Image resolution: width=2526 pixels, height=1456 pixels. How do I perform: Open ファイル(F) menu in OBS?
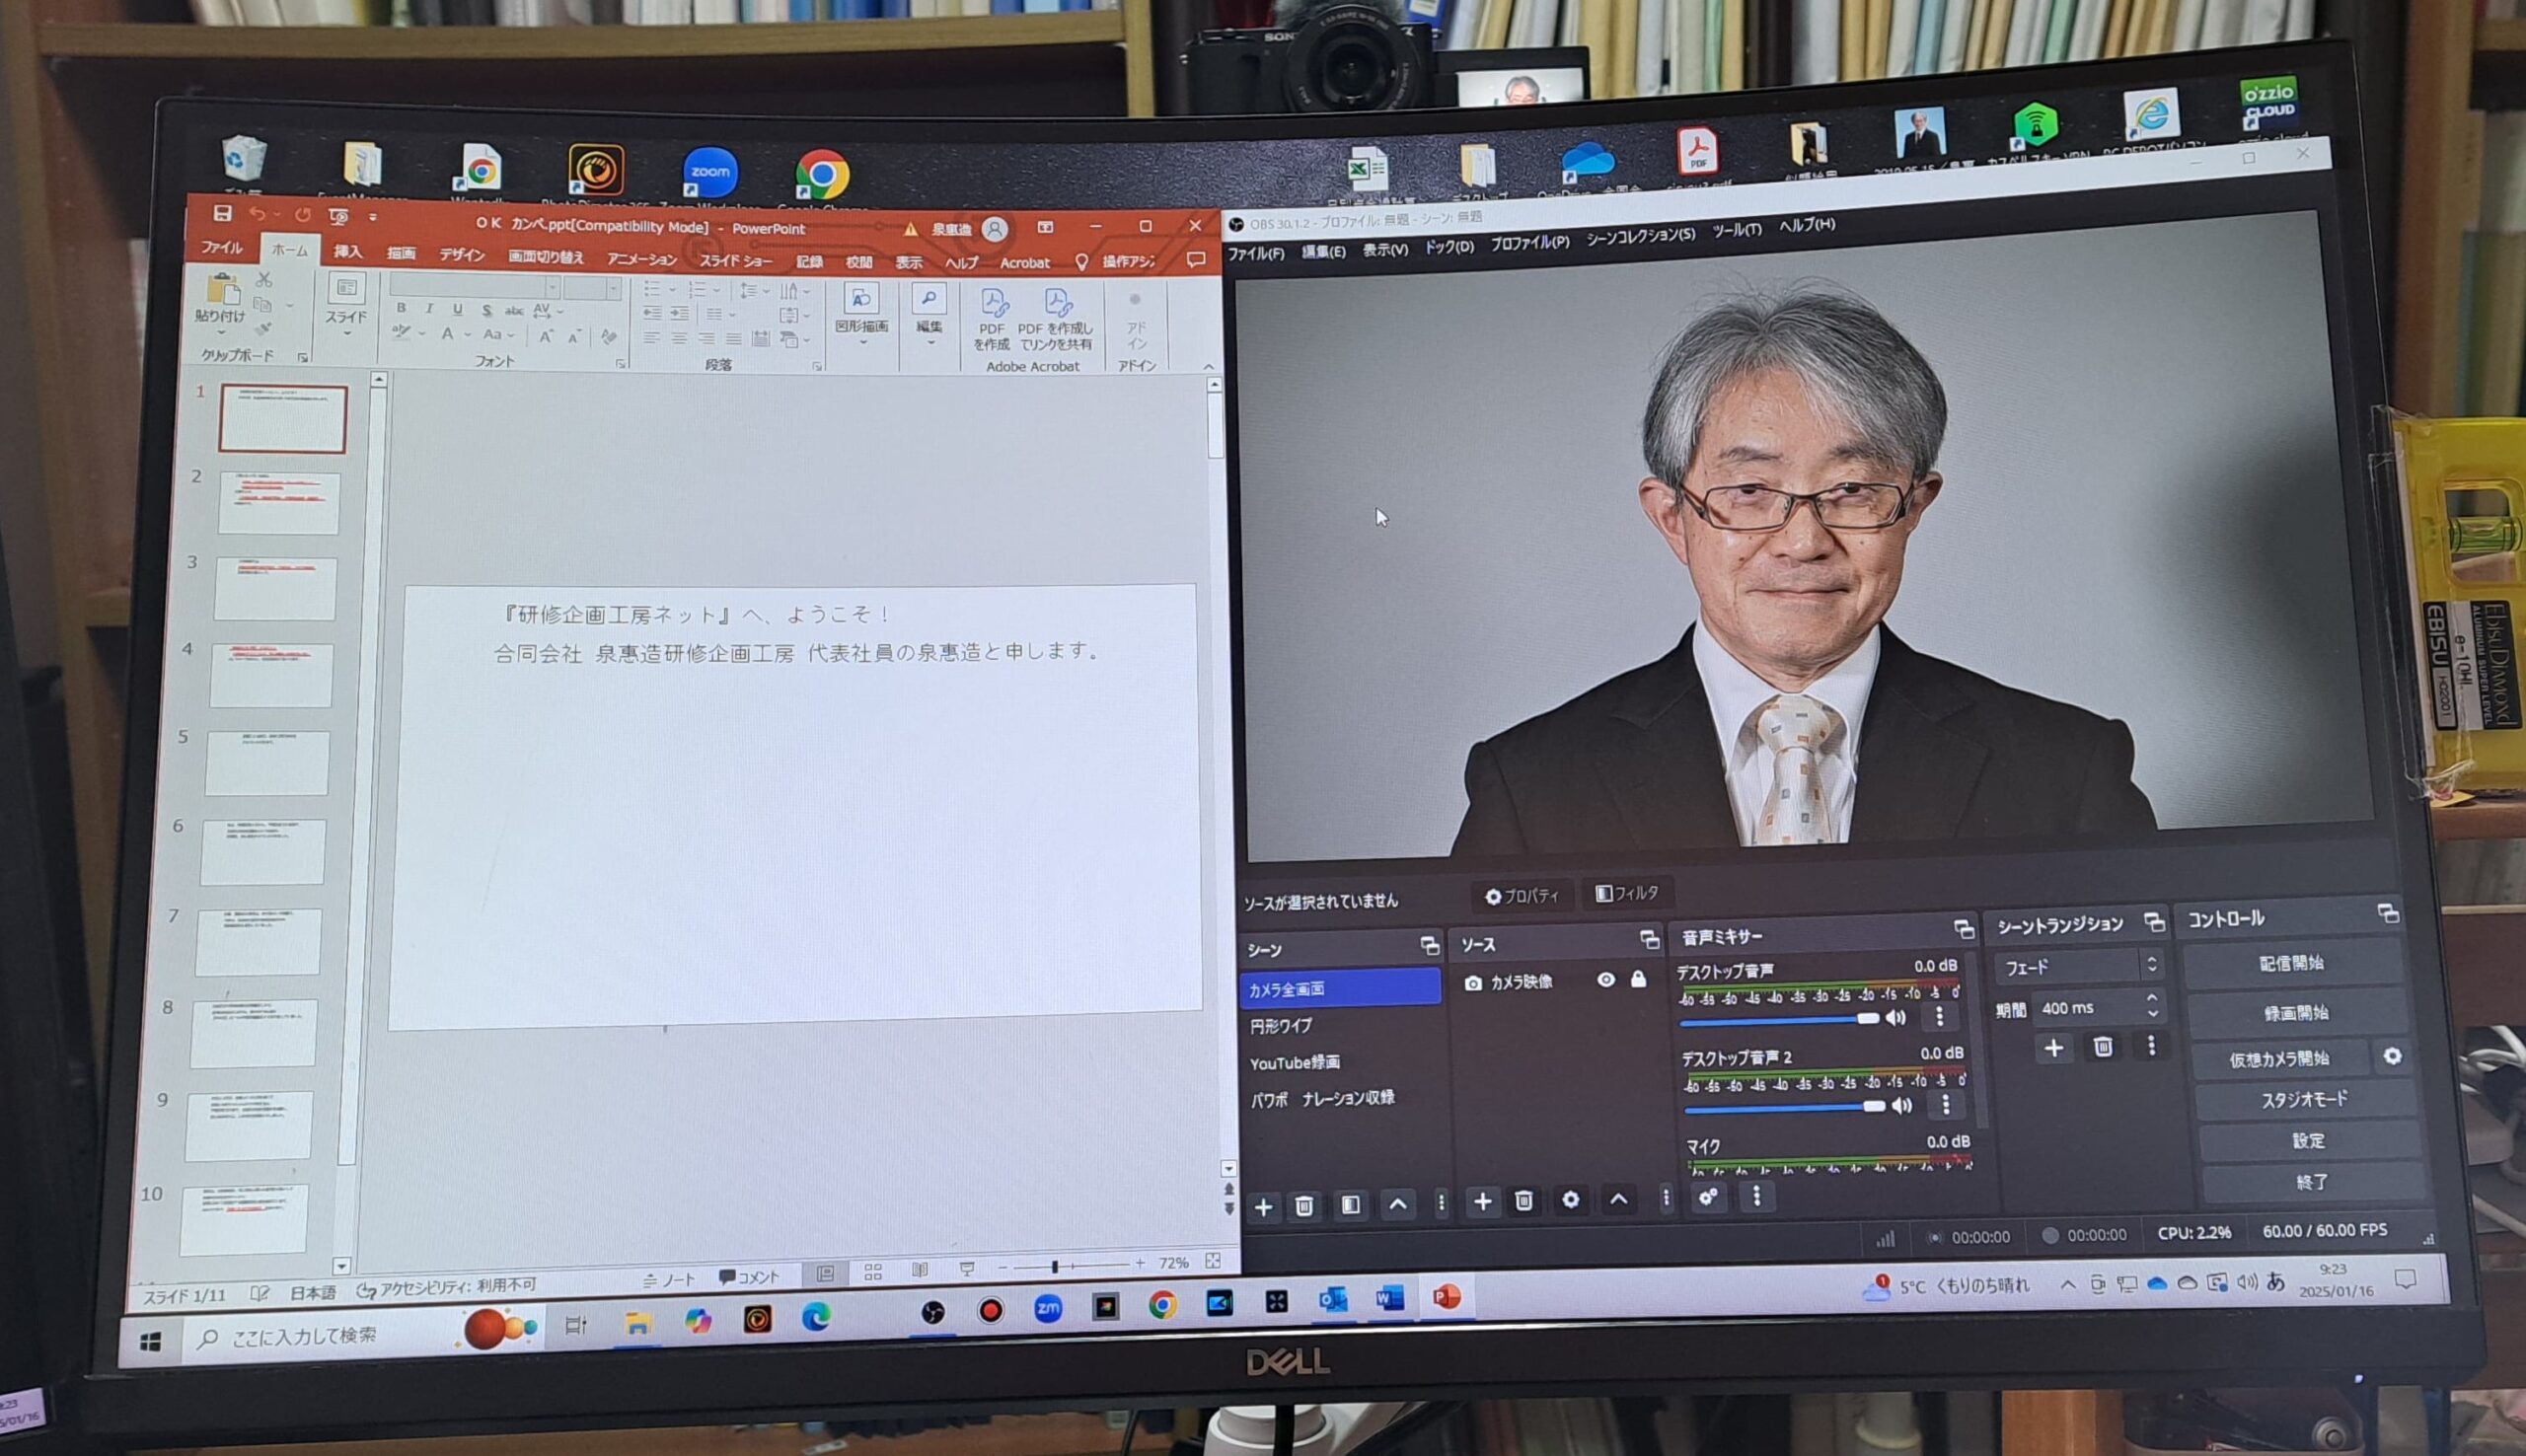pyautogui.click(x=1256, y=253)
